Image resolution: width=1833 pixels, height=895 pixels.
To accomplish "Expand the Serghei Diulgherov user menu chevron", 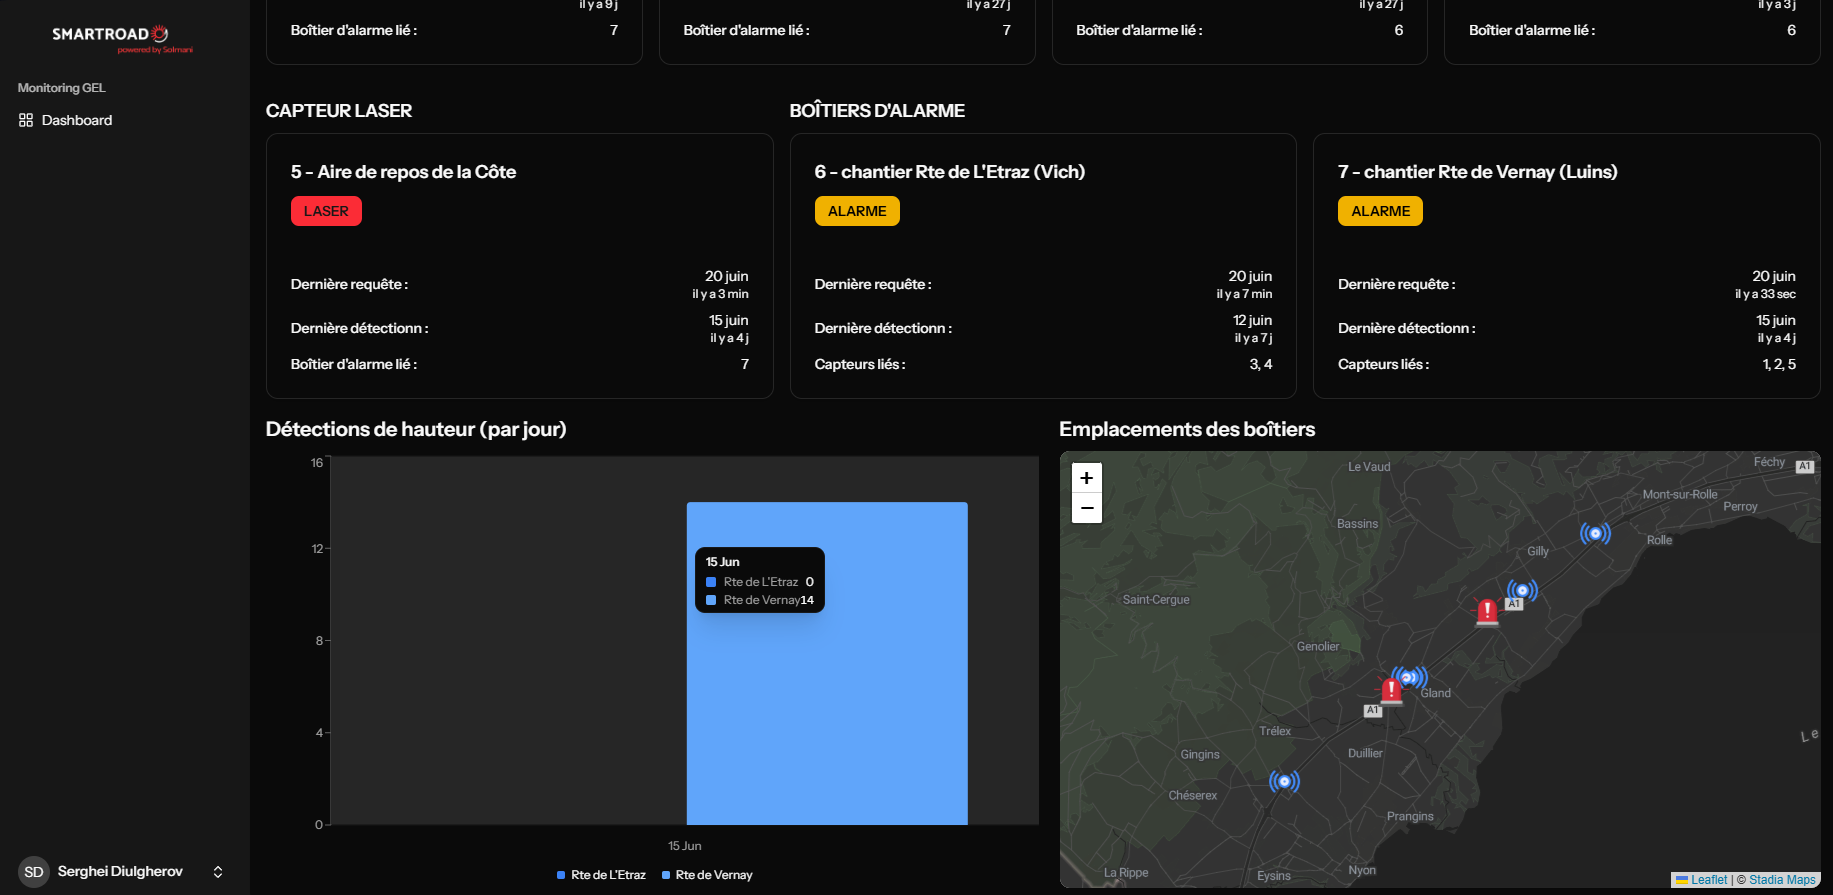I will (218, 872).
